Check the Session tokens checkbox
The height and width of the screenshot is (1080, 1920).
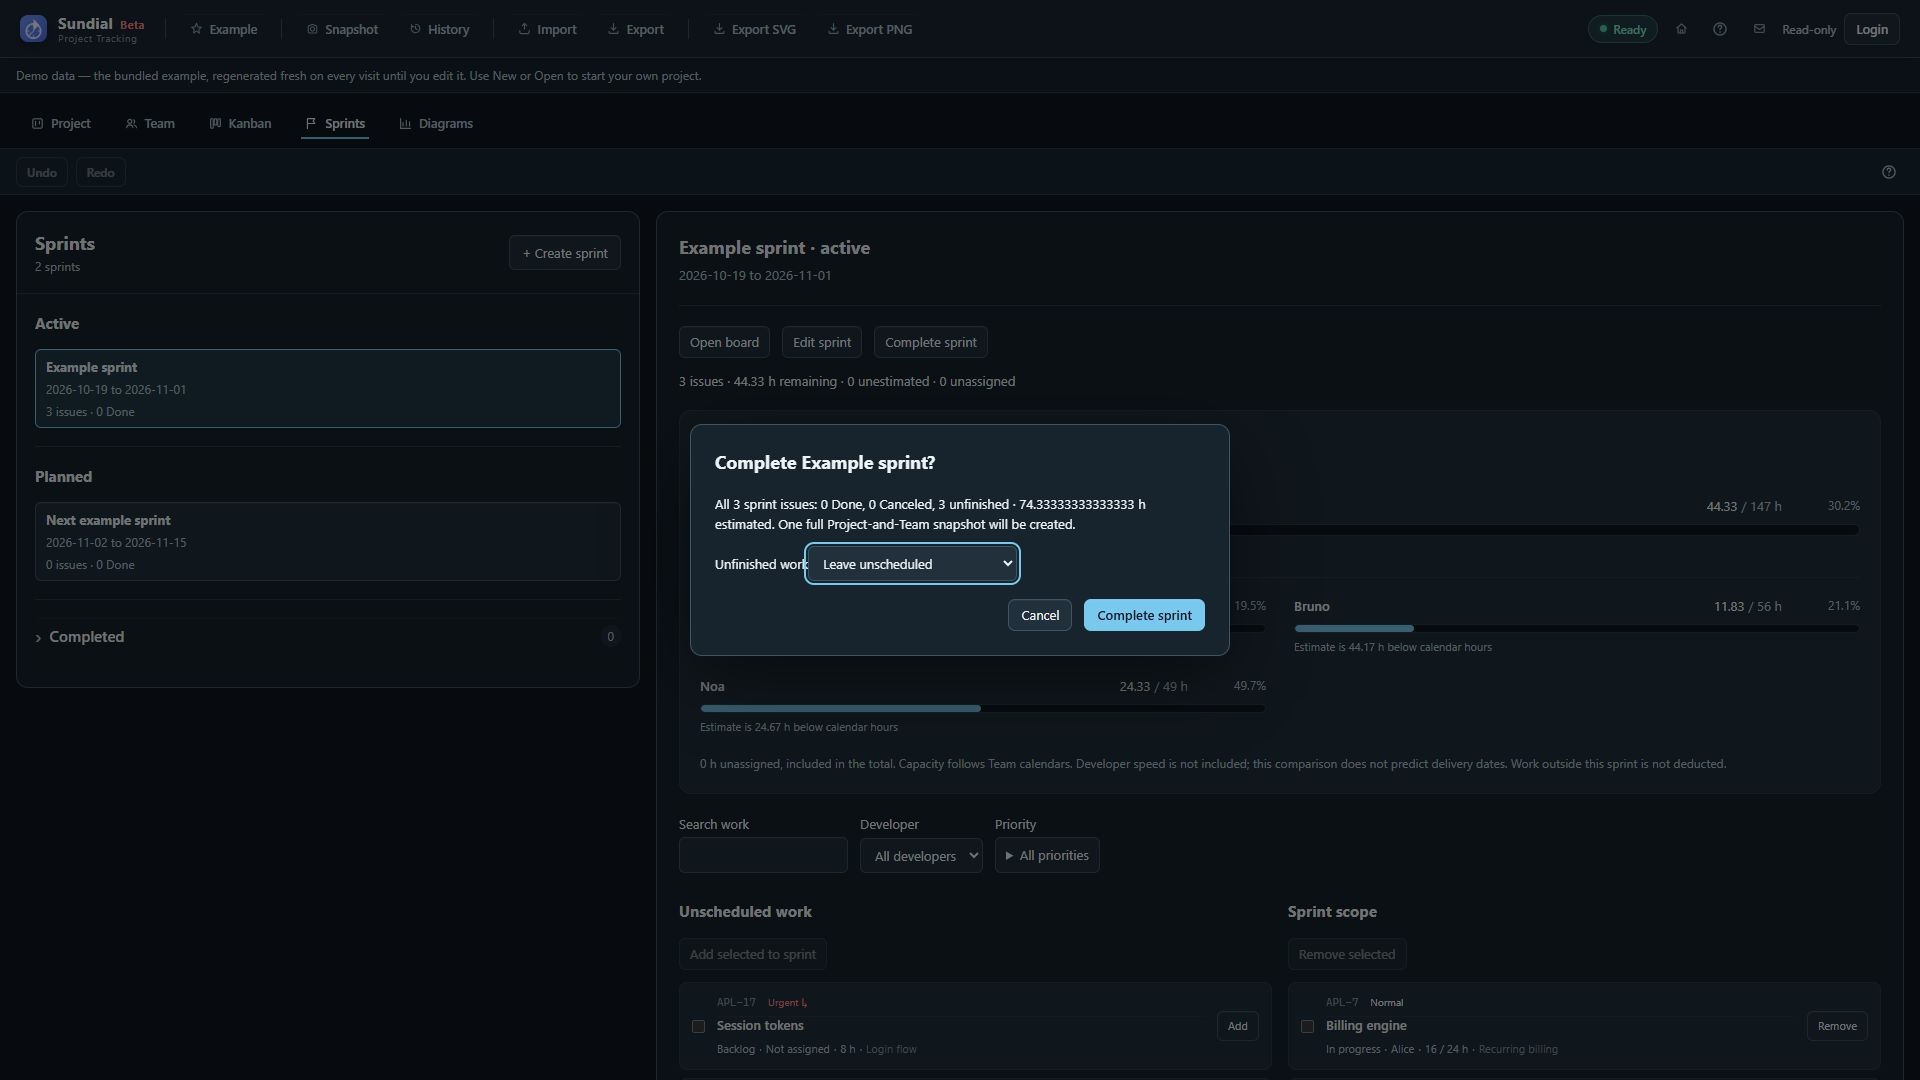698,1026
